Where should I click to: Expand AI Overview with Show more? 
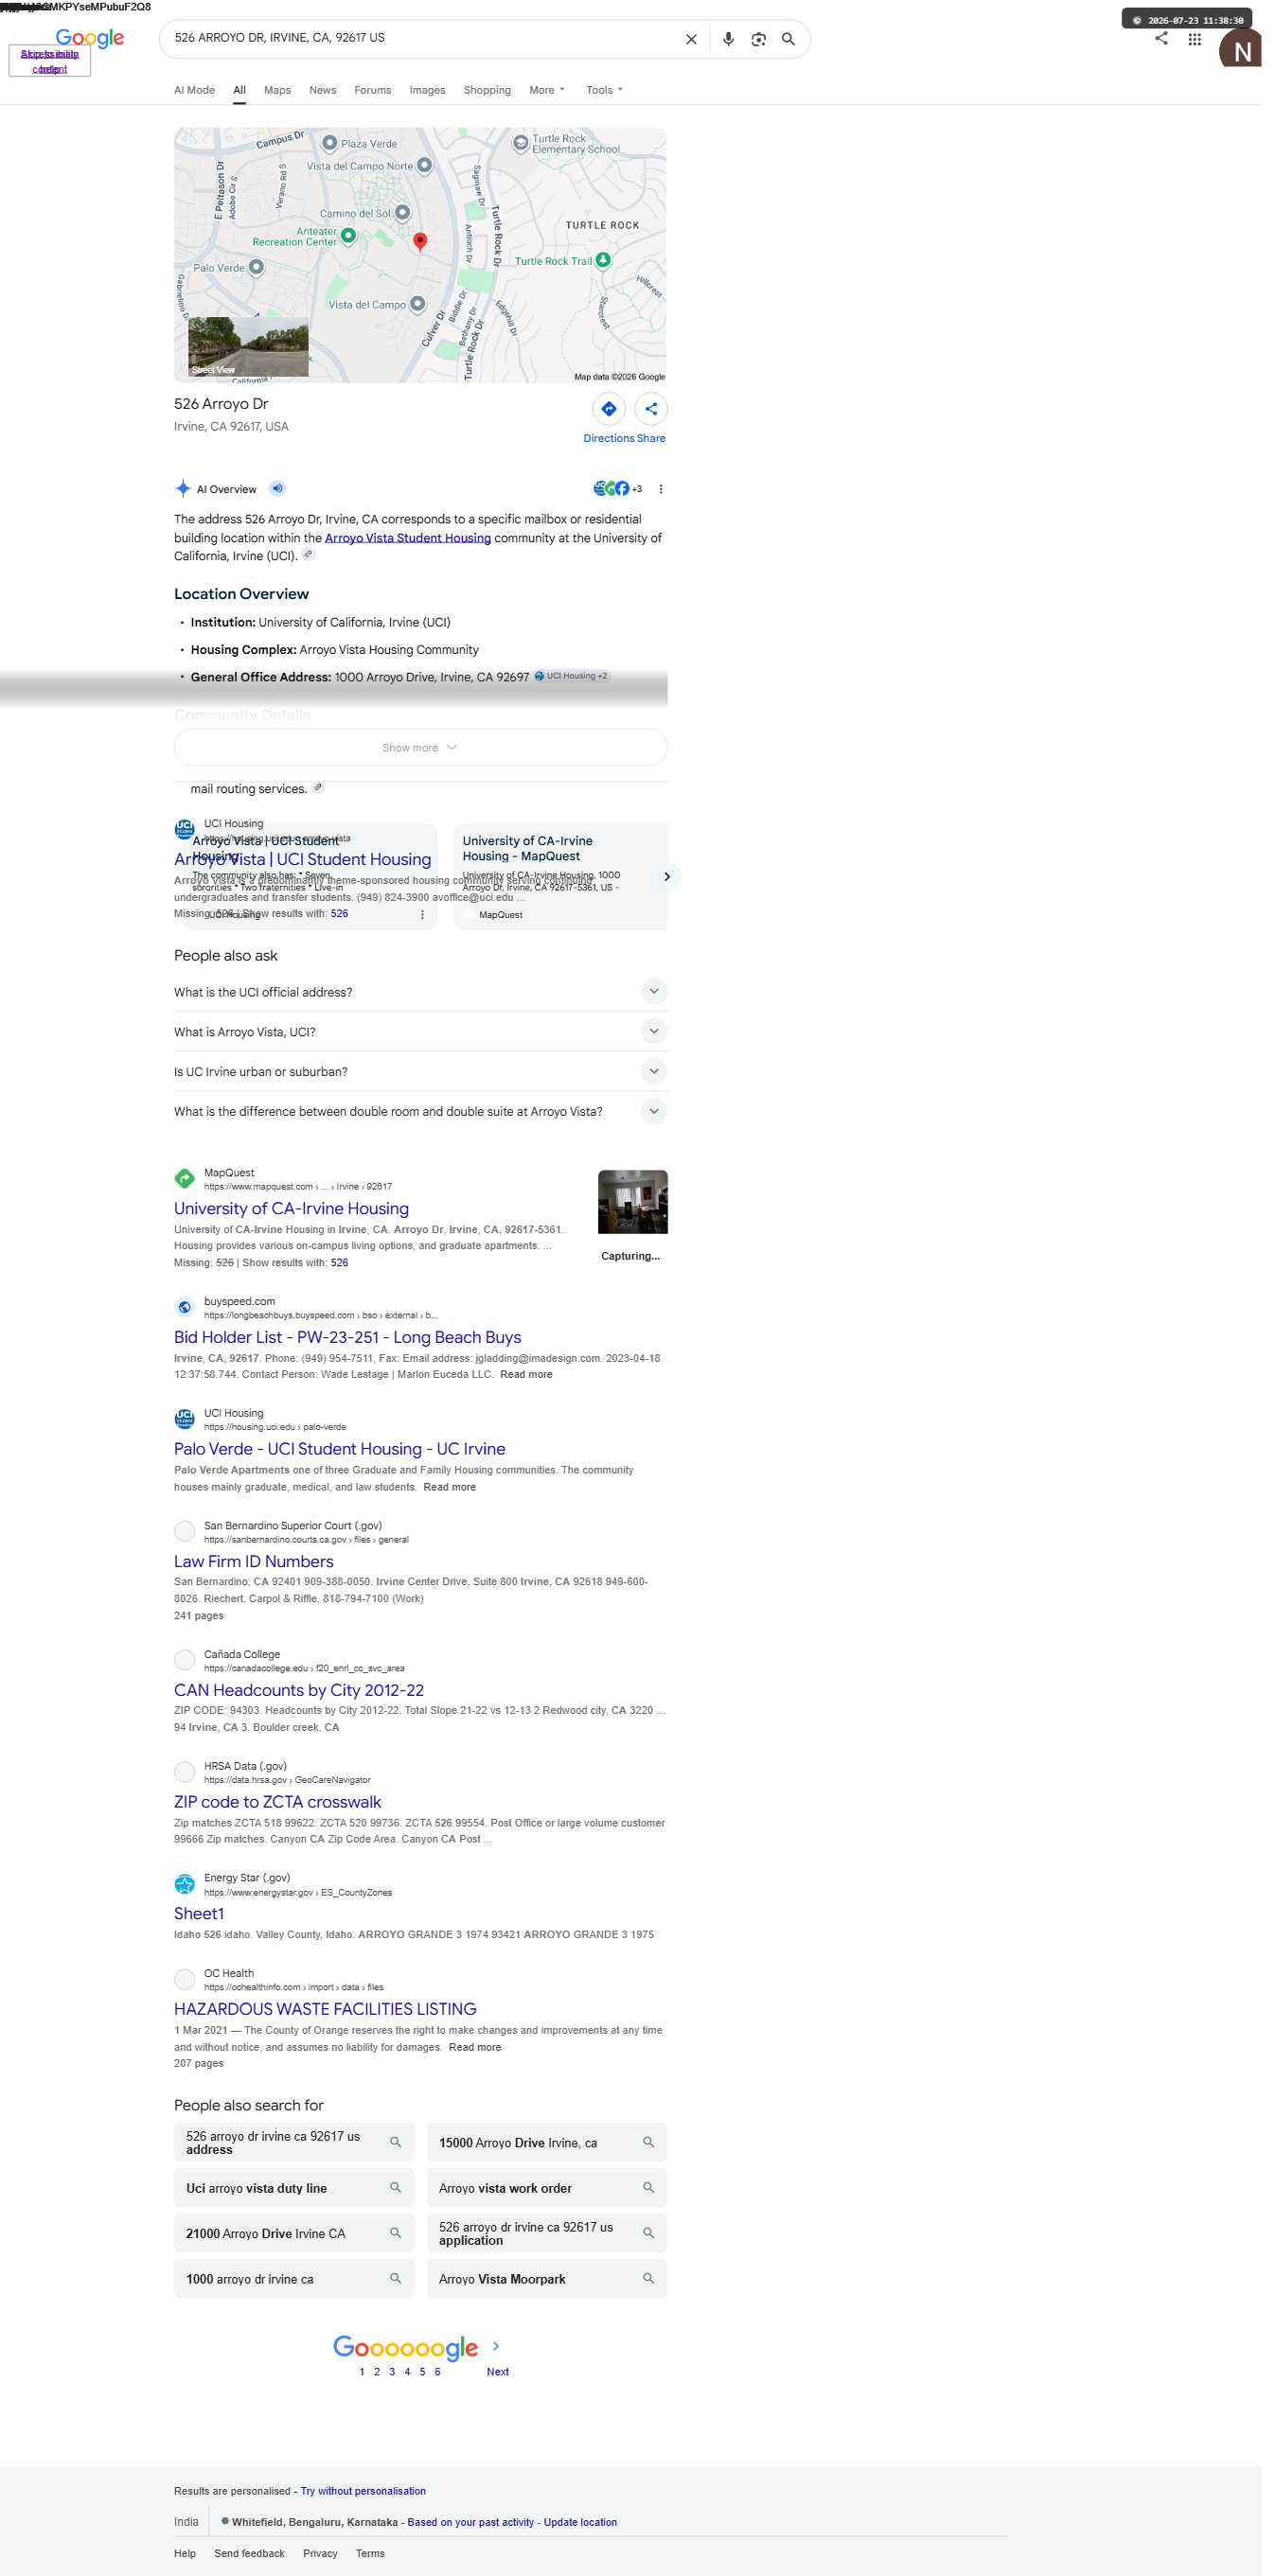tap(420, 747)
